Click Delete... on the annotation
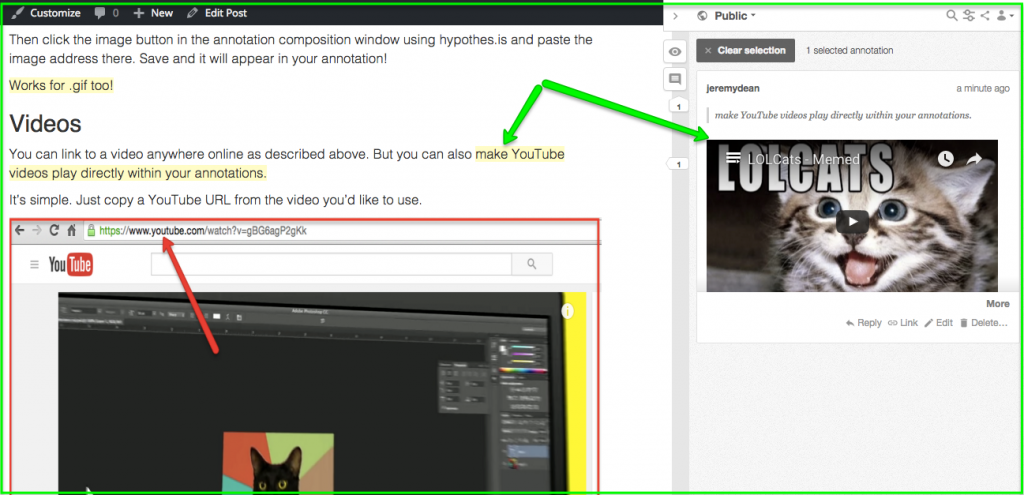Image resolution: width=1024 pixels, height=495 pixels. tap(984, 323)
